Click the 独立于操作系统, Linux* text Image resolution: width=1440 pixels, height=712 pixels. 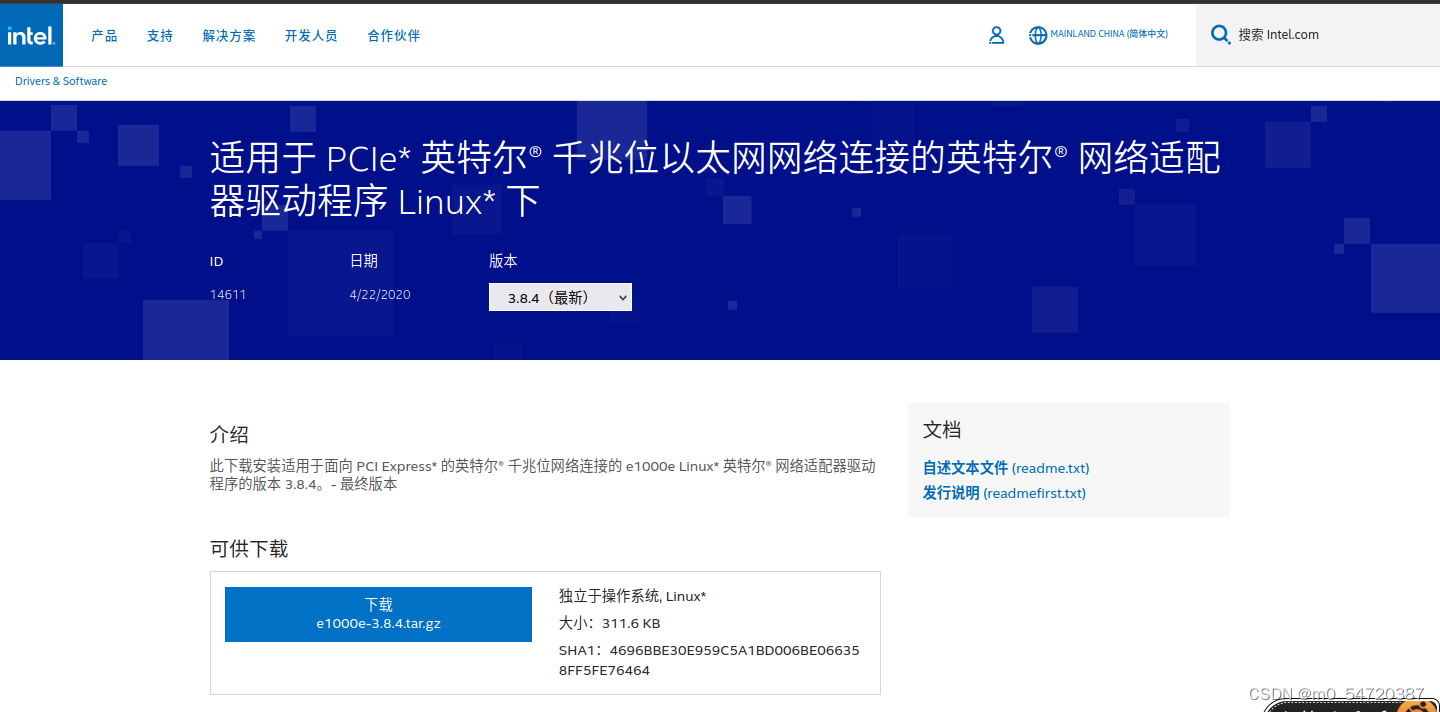coord(632,596)
